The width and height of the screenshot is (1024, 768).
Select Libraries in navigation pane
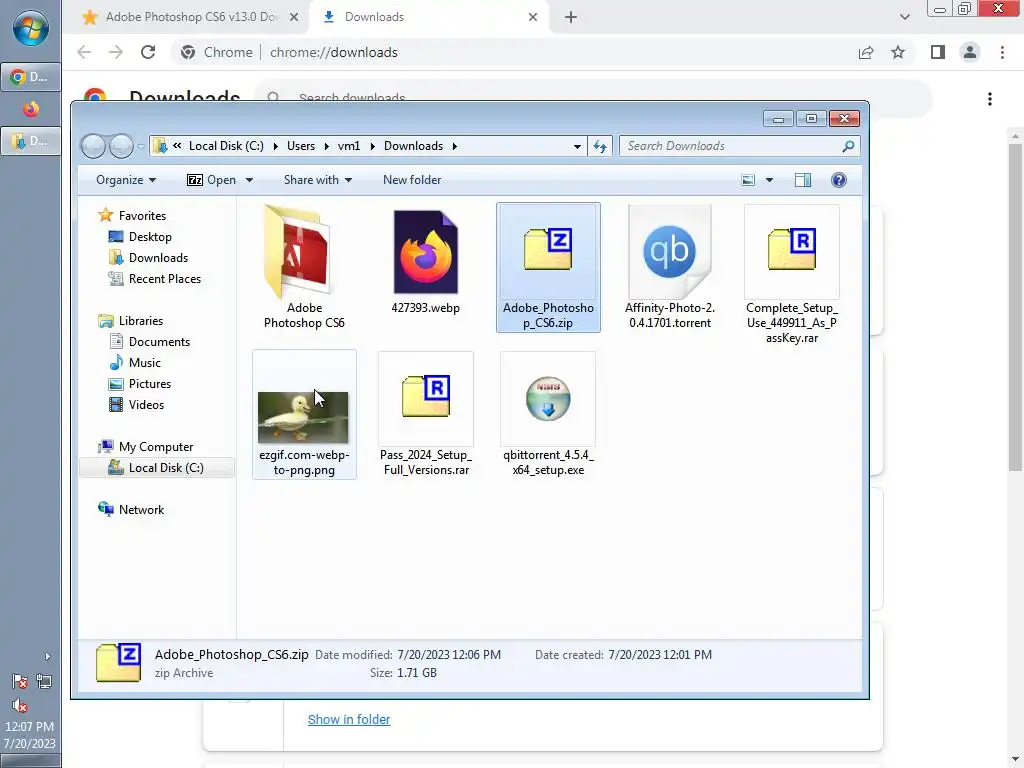140,321
